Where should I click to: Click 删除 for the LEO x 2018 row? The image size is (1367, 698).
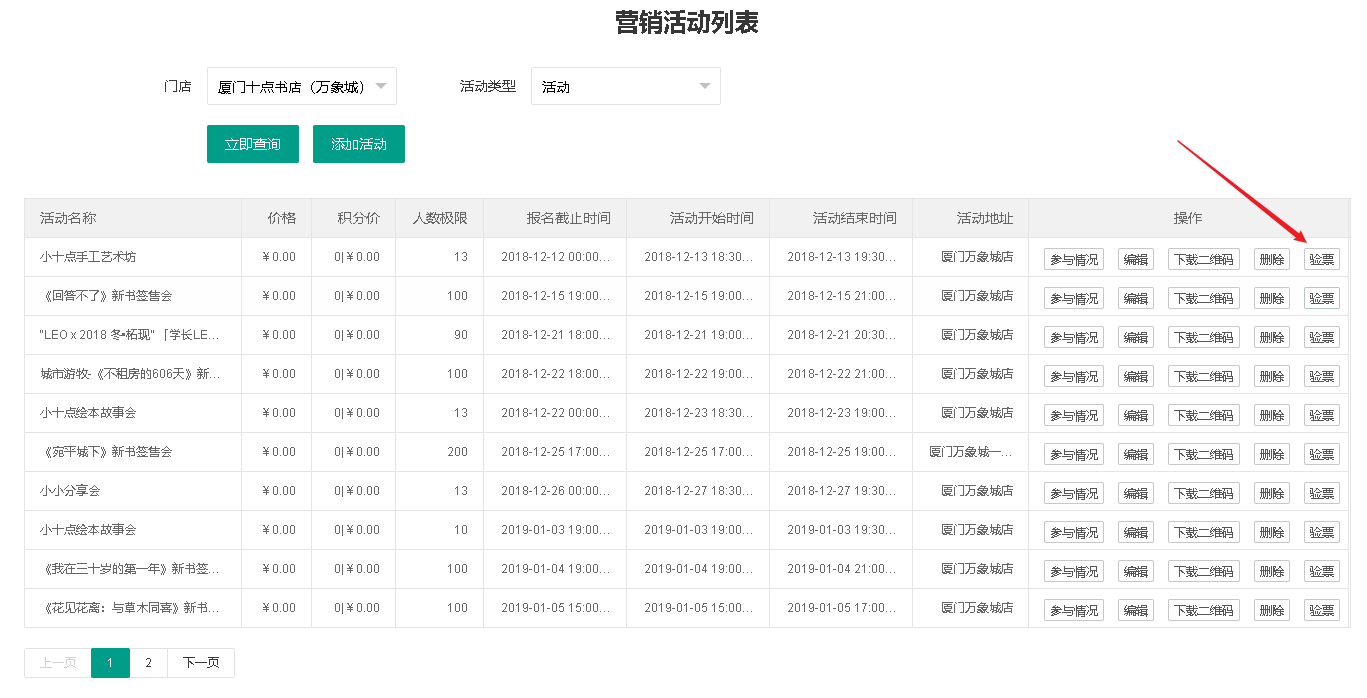tap(1271, 337)
